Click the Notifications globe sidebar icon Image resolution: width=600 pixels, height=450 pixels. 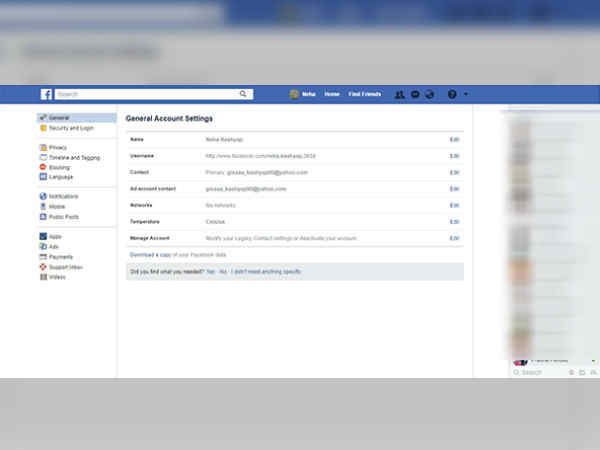(x=43, y=196)
